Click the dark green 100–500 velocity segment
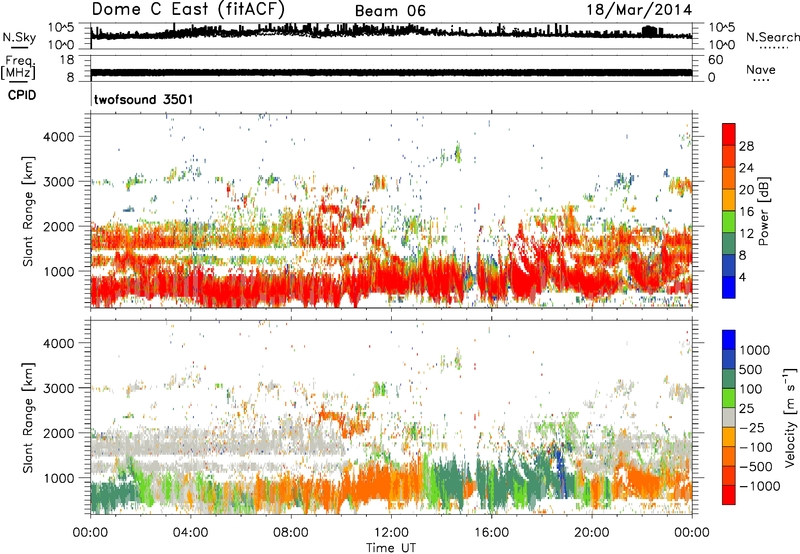 729,379
